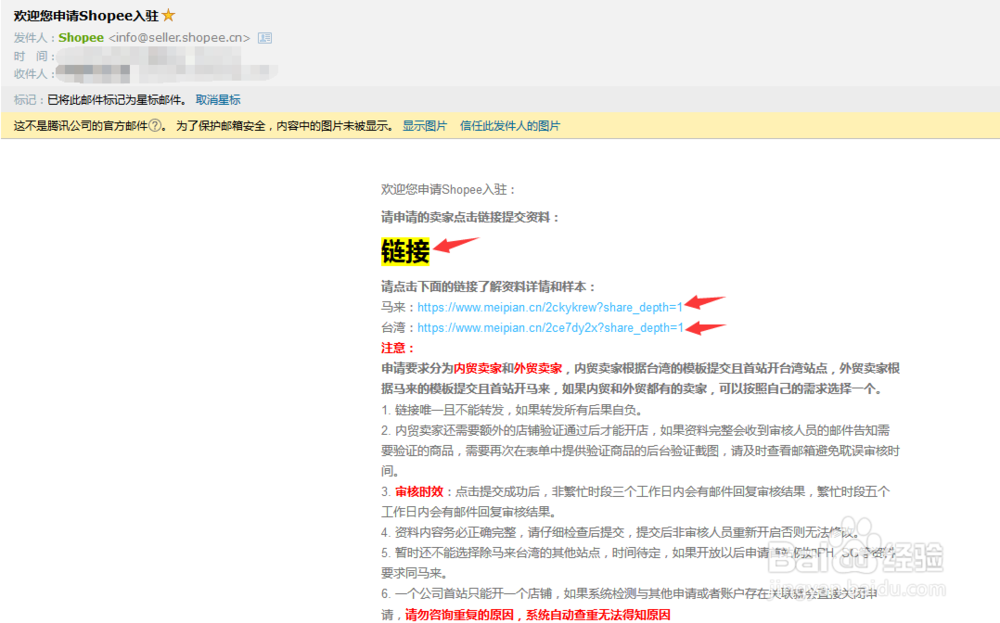Click 信任此发件人的图片 link
Screen dimensions: 1000x623
pyautogui.click(x=510, y=126)
